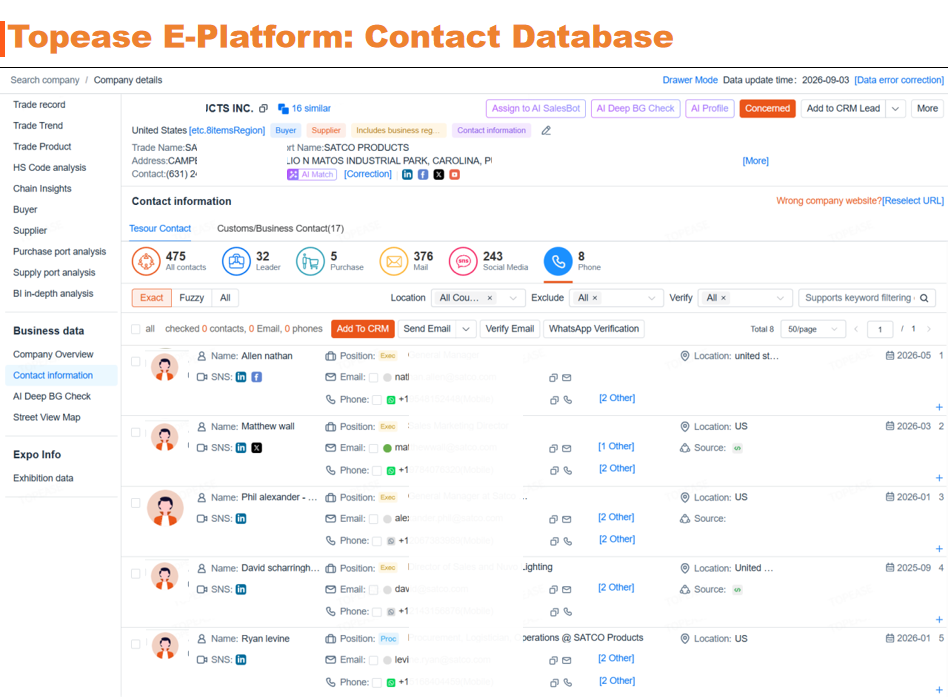Filter by Mail envelope icon (376)
The image size is (948, 697).
(x=394, y=262)
